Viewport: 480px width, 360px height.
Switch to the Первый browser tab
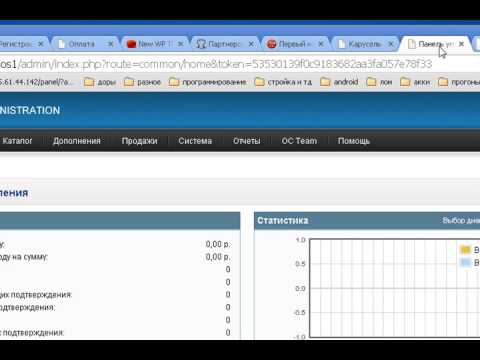click(x=295, y=44)
